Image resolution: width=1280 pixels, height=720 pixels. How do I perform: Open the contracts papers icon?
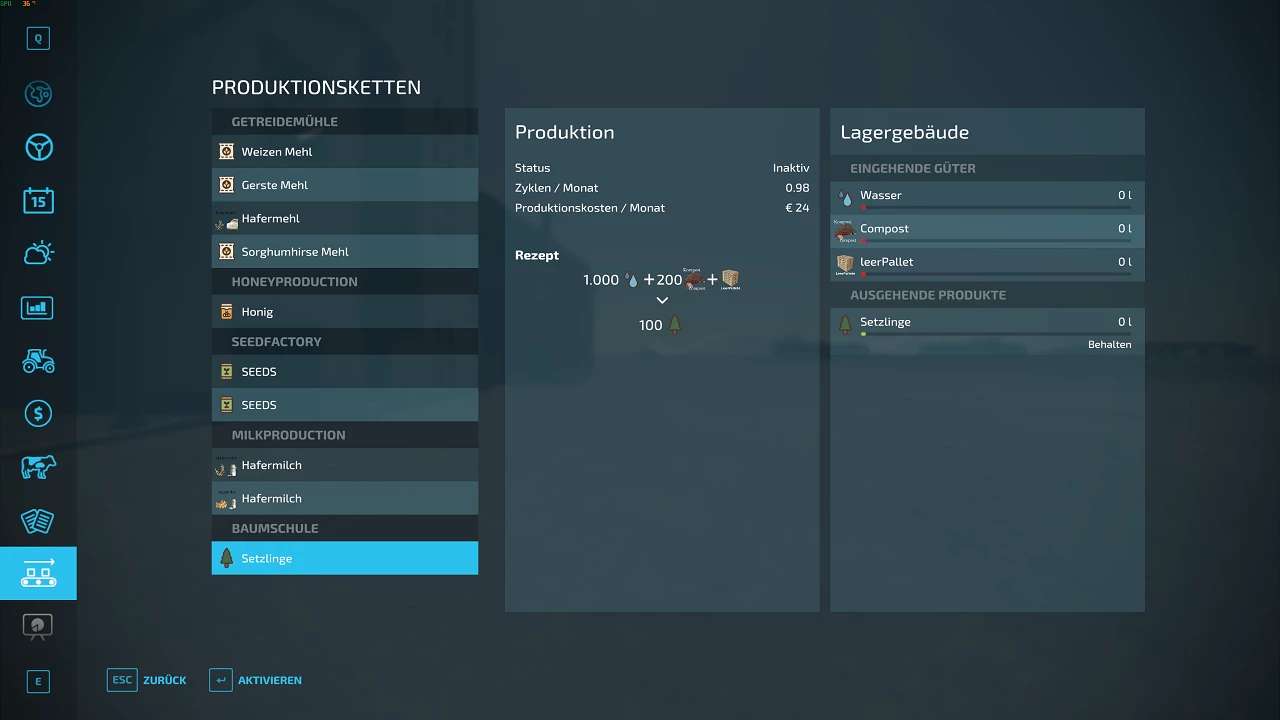(38, 520)
